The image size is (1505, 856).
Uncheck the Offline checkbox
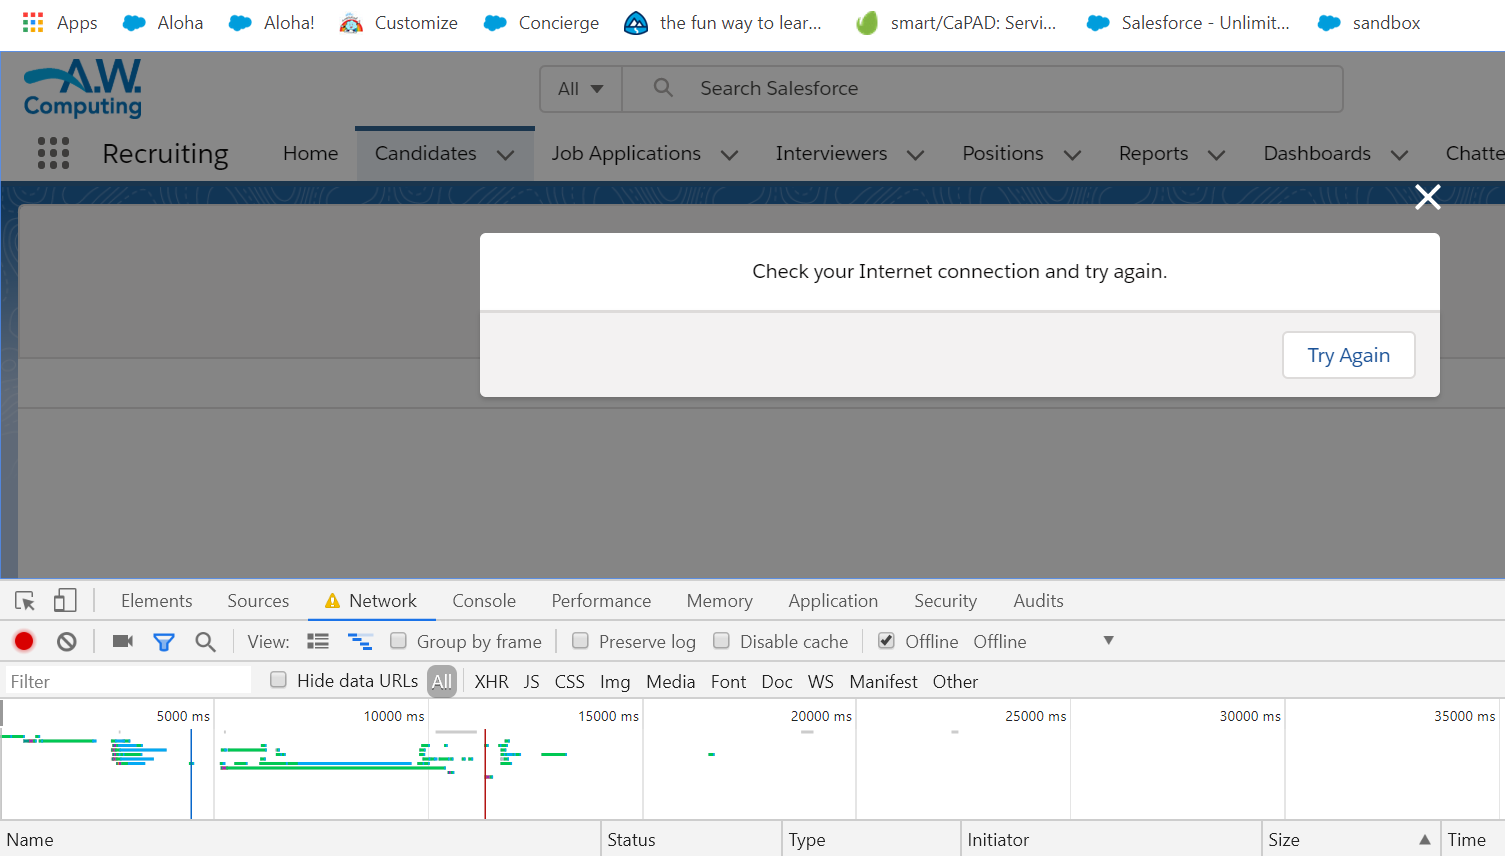[x=886, y=640]
